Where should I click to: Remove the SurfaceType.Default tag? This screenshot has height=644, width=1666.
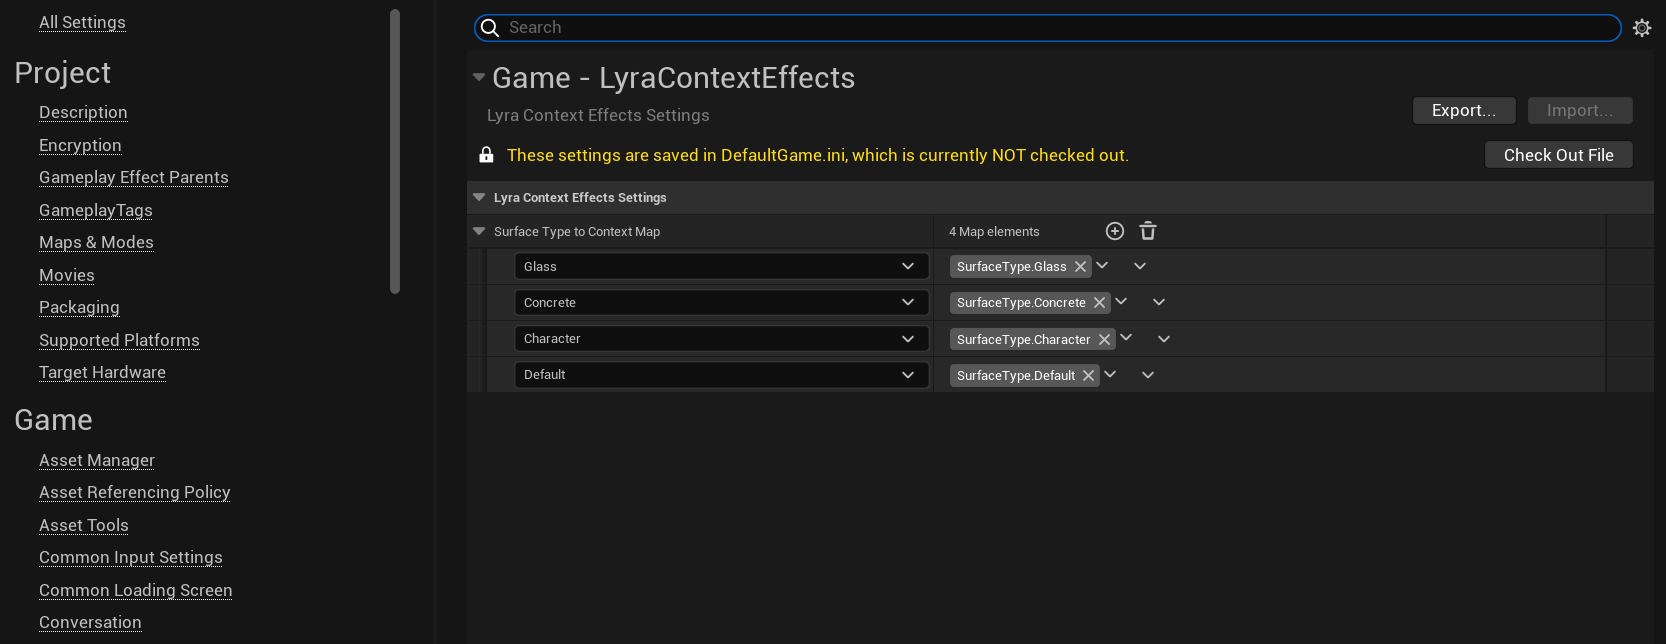tap(1088, 376)
